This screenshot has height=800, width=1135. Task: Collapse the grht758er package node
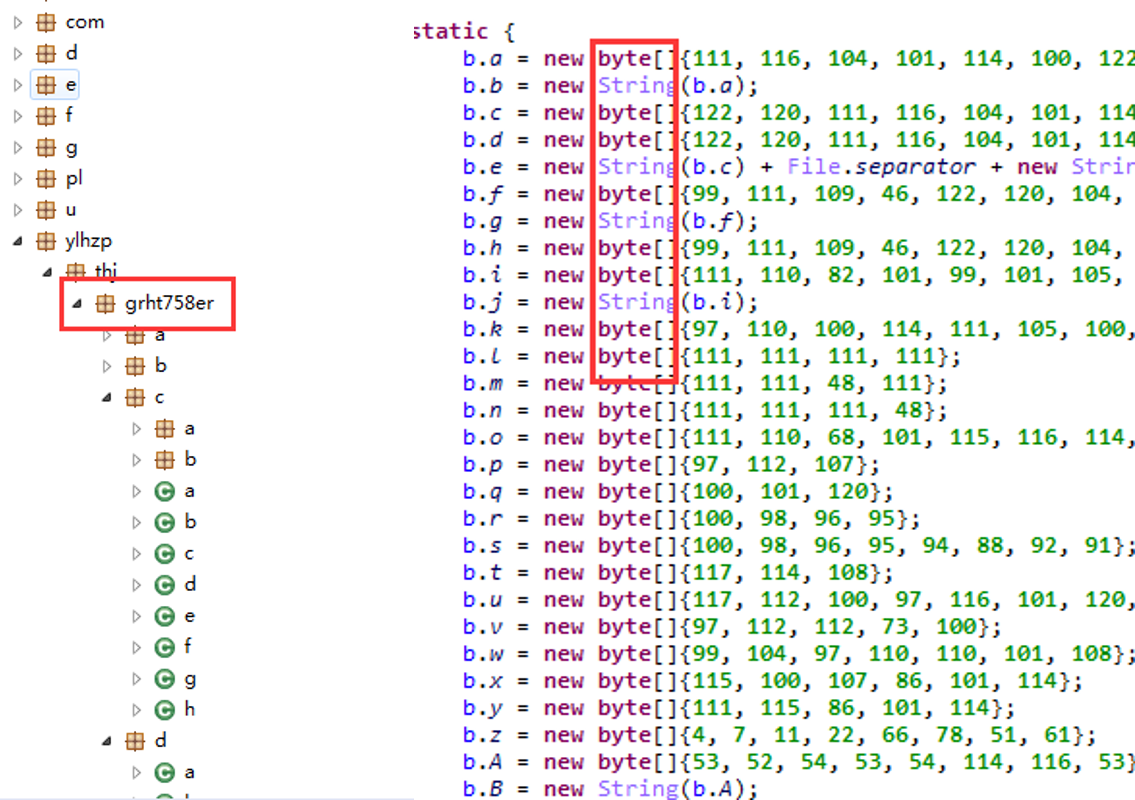click(x=77, y=303)
